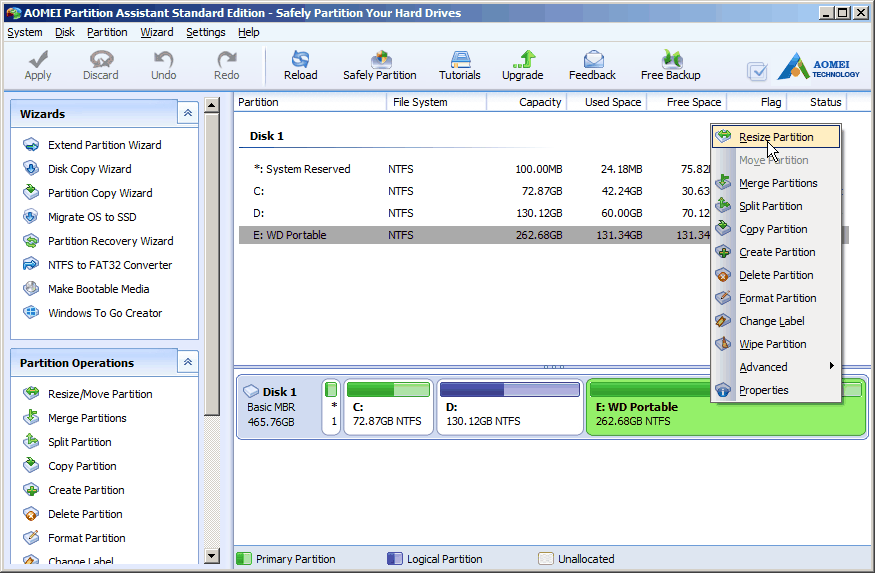
Task: Collapse the Partition Operations panel
Action: click(x=188, y=362)
